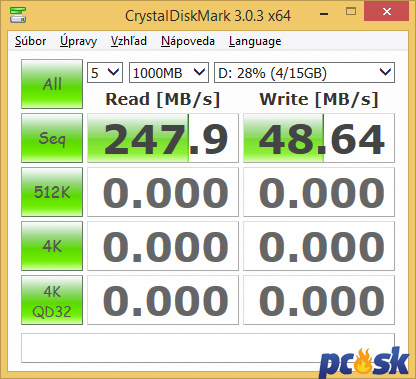
Task: Open the test count dropdown showing 5
Action: 105,73
